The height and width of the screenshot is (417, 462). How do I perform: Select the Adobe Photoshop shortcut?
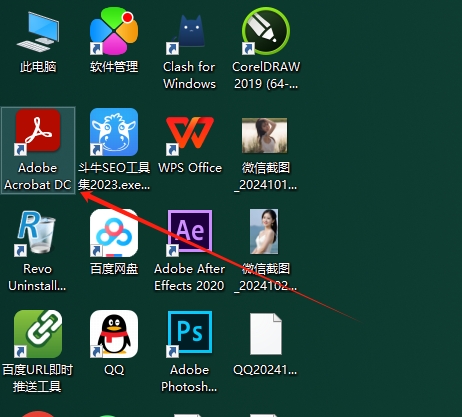pyautogui.click(x=189, y=334)
